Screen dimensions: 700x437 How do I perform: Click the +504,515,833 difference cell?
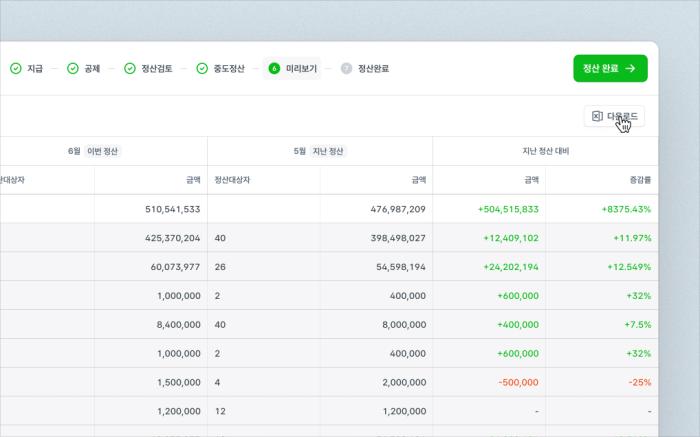point(489,209)
